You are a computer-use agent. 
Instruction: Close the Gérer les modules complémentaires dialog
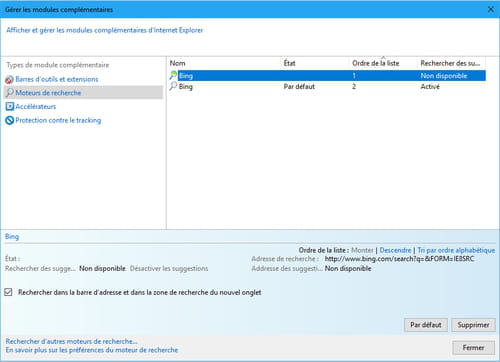pyautogui.click(x=491, y=9)
